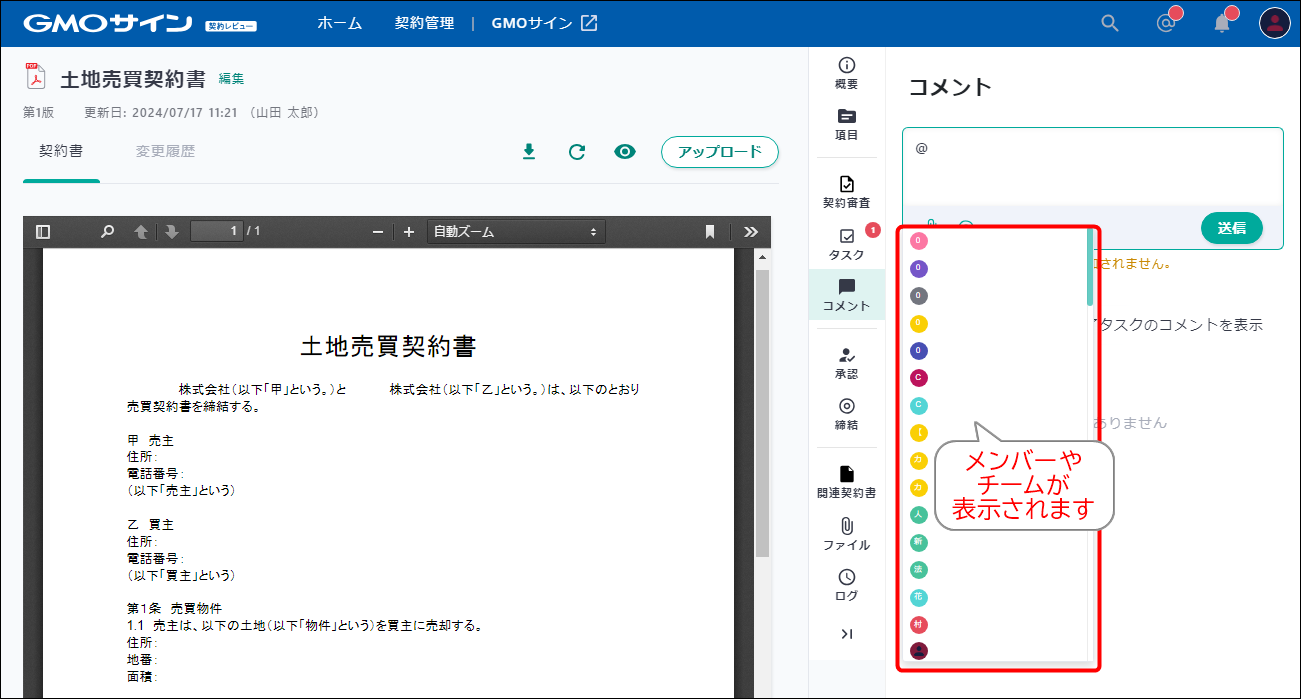Open the 契約管理 menu in top bar
Viewport: 1301px width, 699px height.
coord(423,21)
